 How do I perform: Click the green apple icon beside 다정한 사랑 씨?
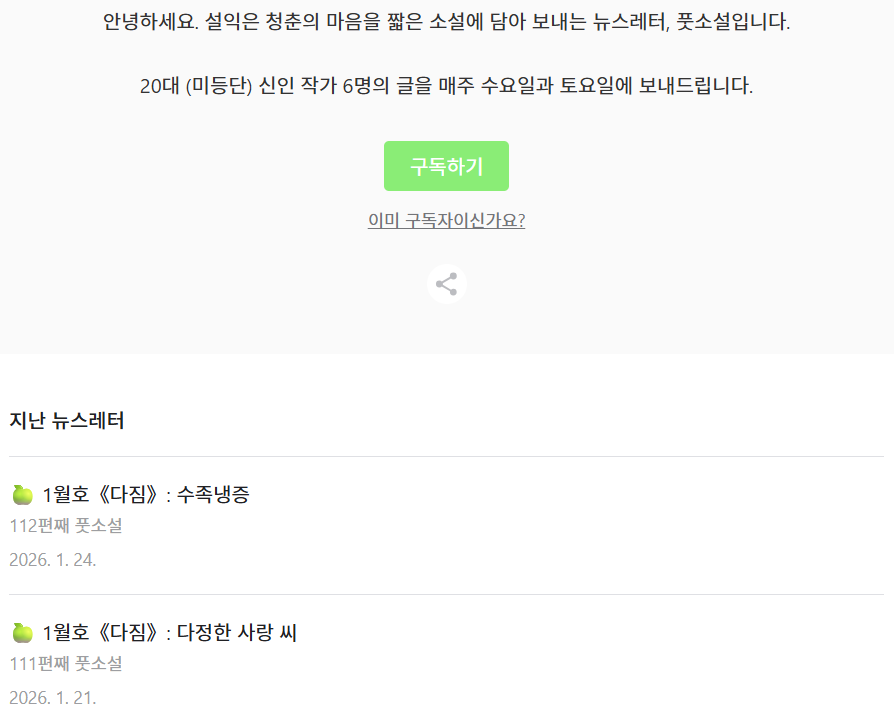pyautogui.click(x=22, y=632)
